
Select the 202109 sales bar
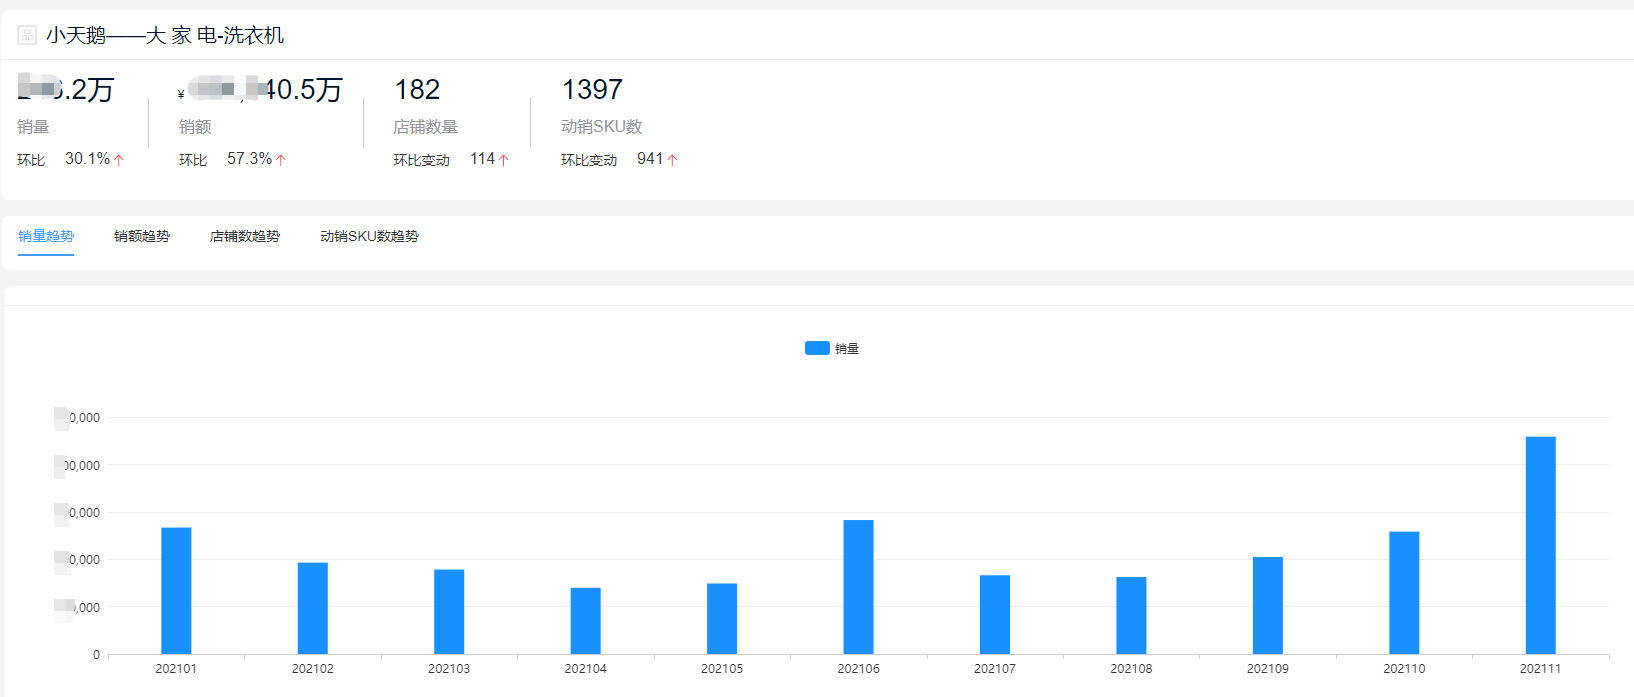pos(1268,606)
